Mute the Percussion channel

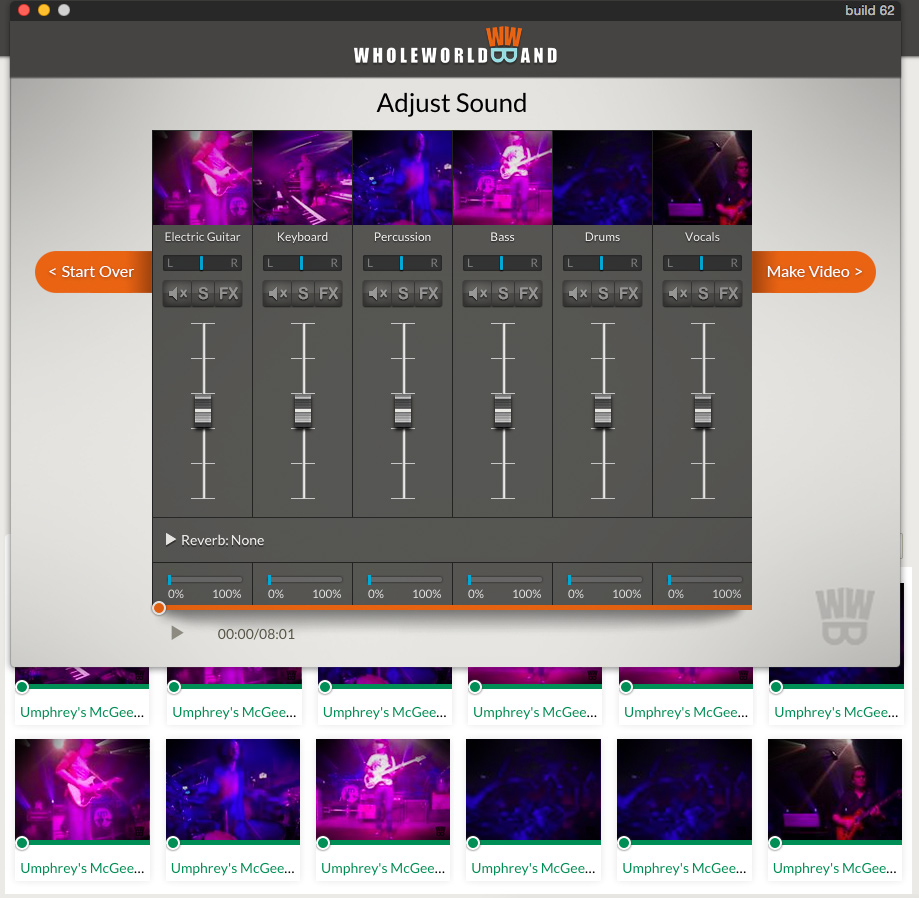coord(377,294)
